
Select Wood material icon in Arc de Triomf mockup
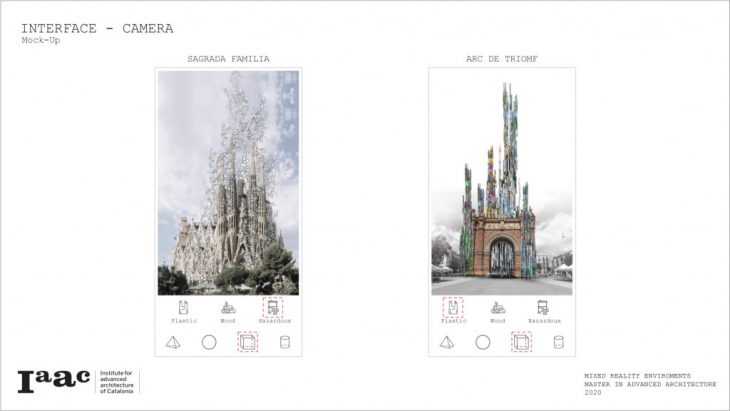pos(498,308)
